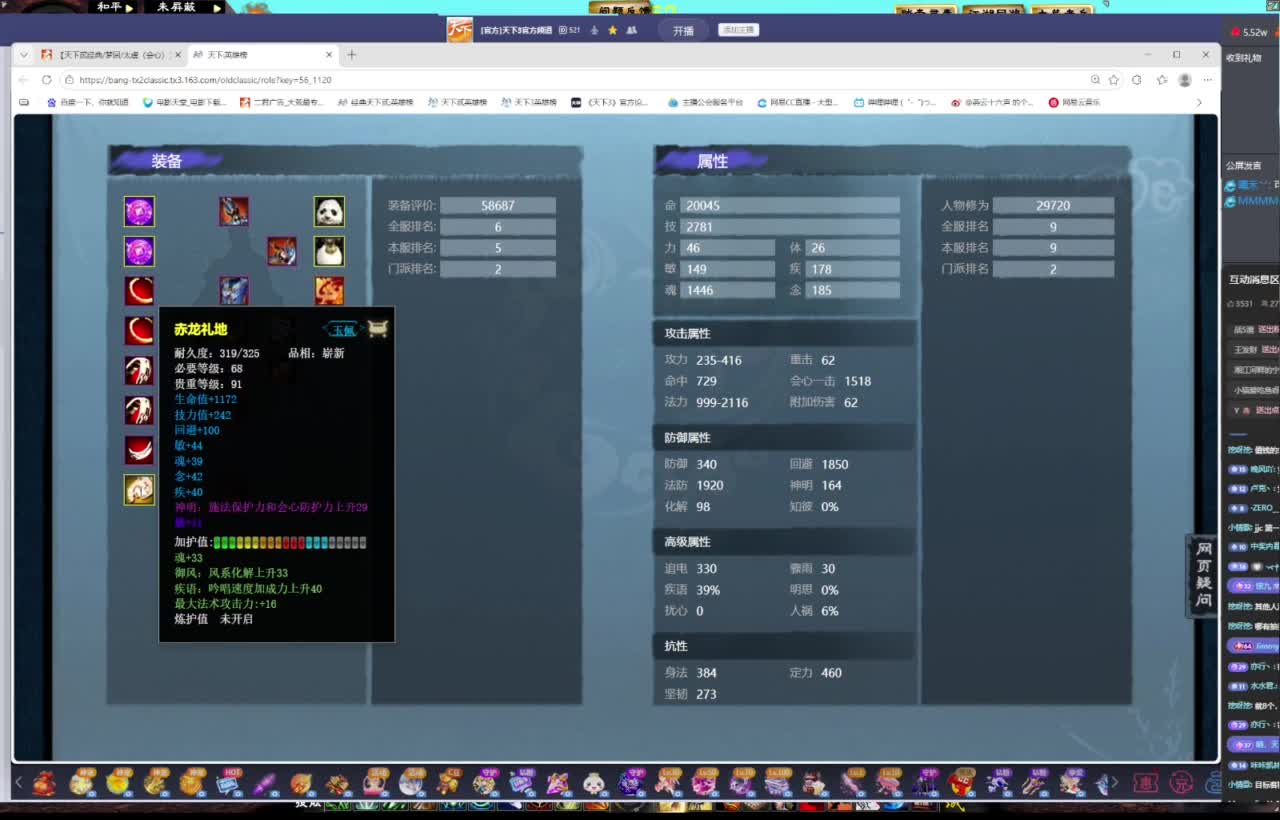Viewport: 1280px width, 820px height.
Task: Select the flame emblem equipment icon
Action: click(329, 291)
